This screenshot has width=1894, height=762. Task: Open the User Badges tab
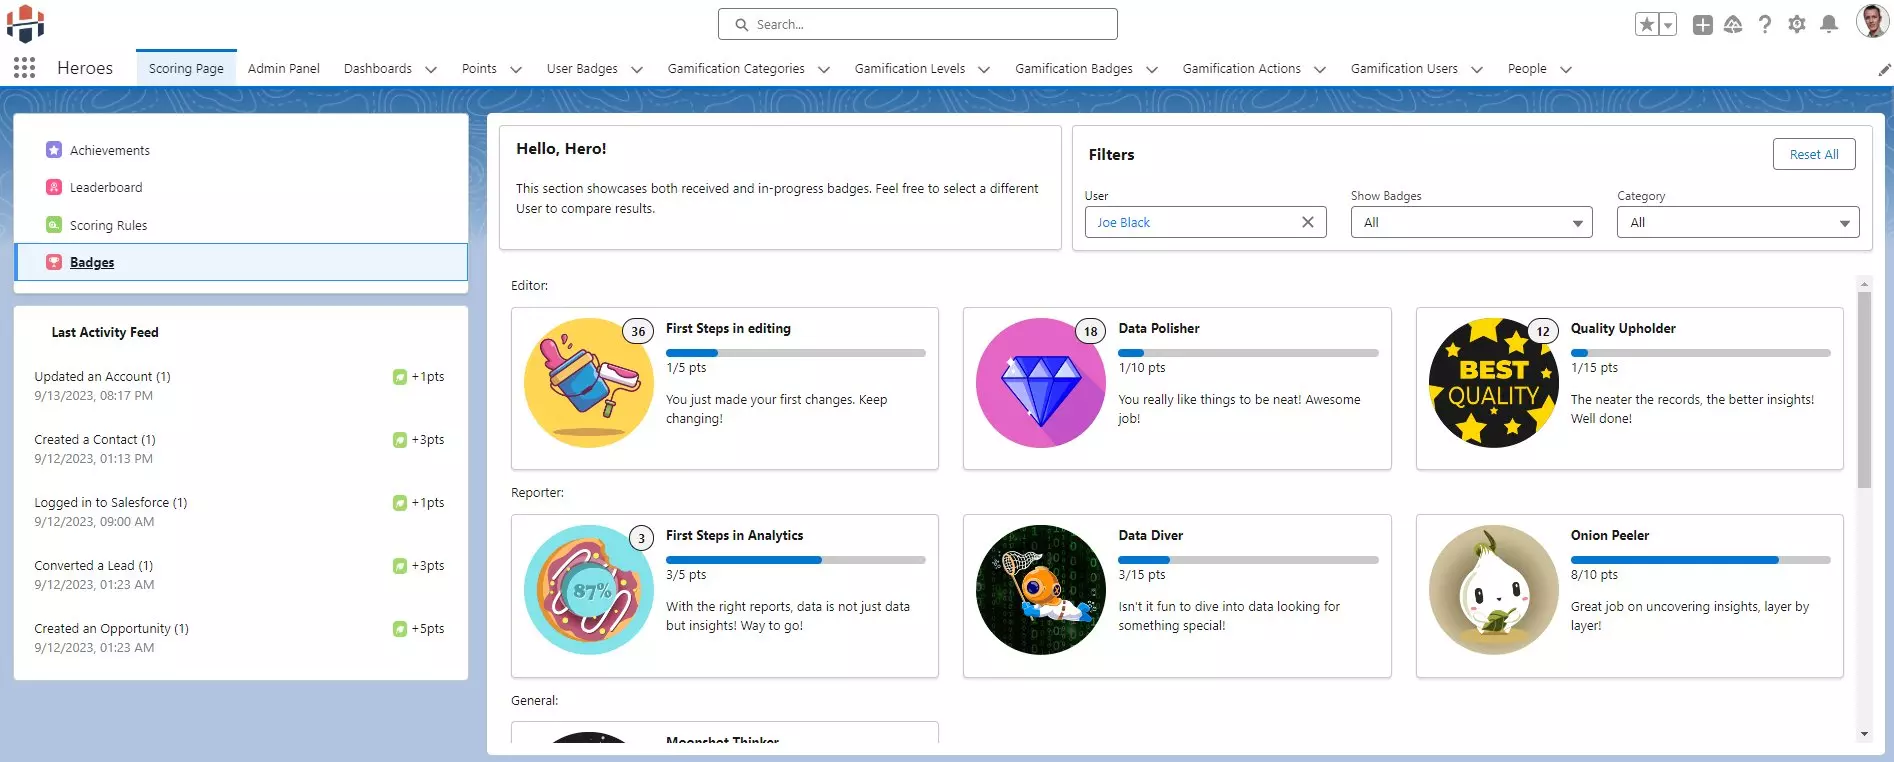pos(582,68)
